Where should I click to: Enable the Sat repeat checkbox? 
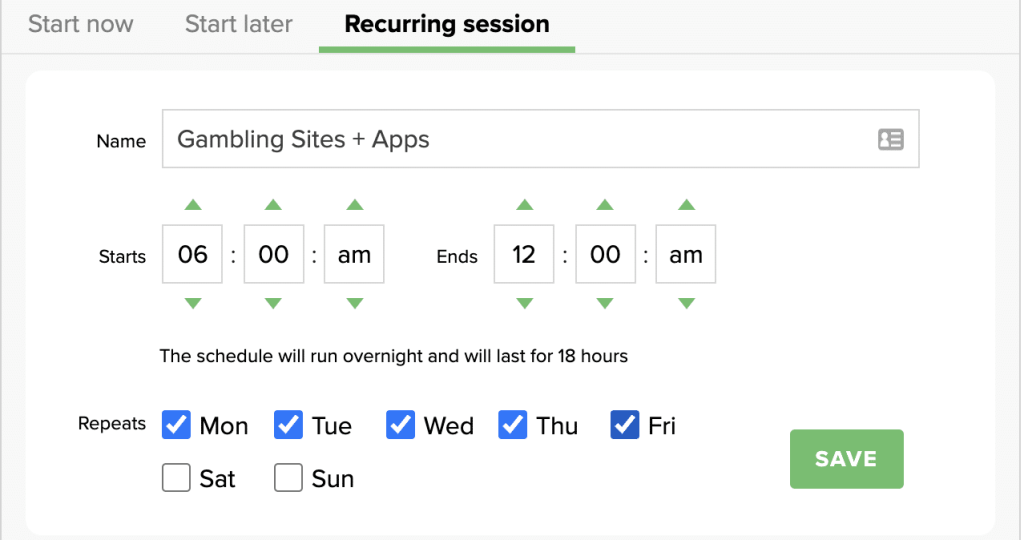tap(176, 479)
